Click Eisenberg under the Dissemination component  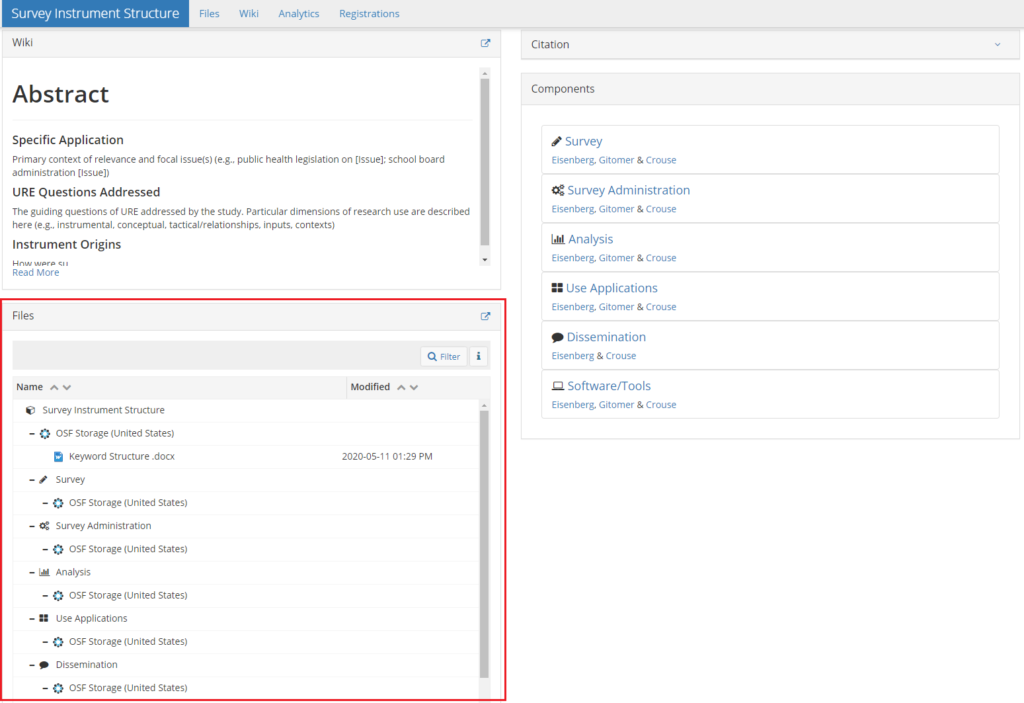click(x=573, y=356)
